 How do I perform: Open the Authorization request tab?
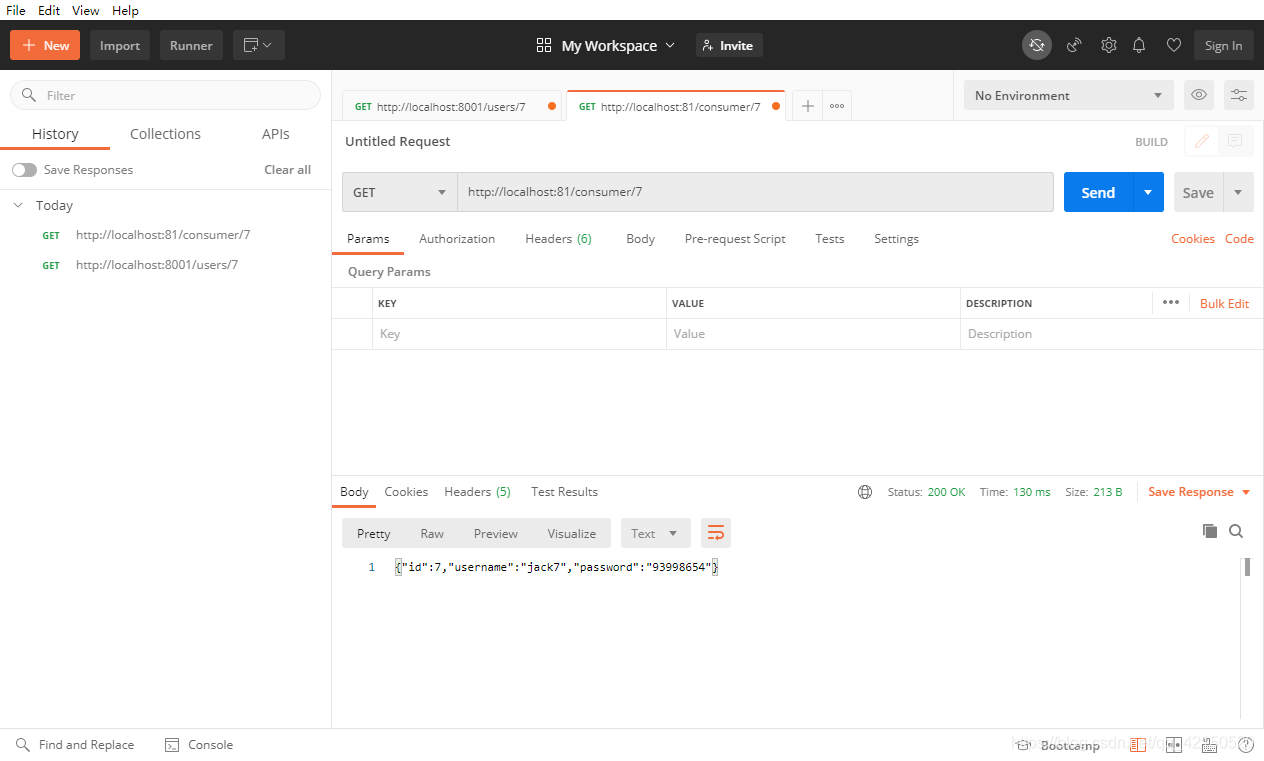[457, 239]
